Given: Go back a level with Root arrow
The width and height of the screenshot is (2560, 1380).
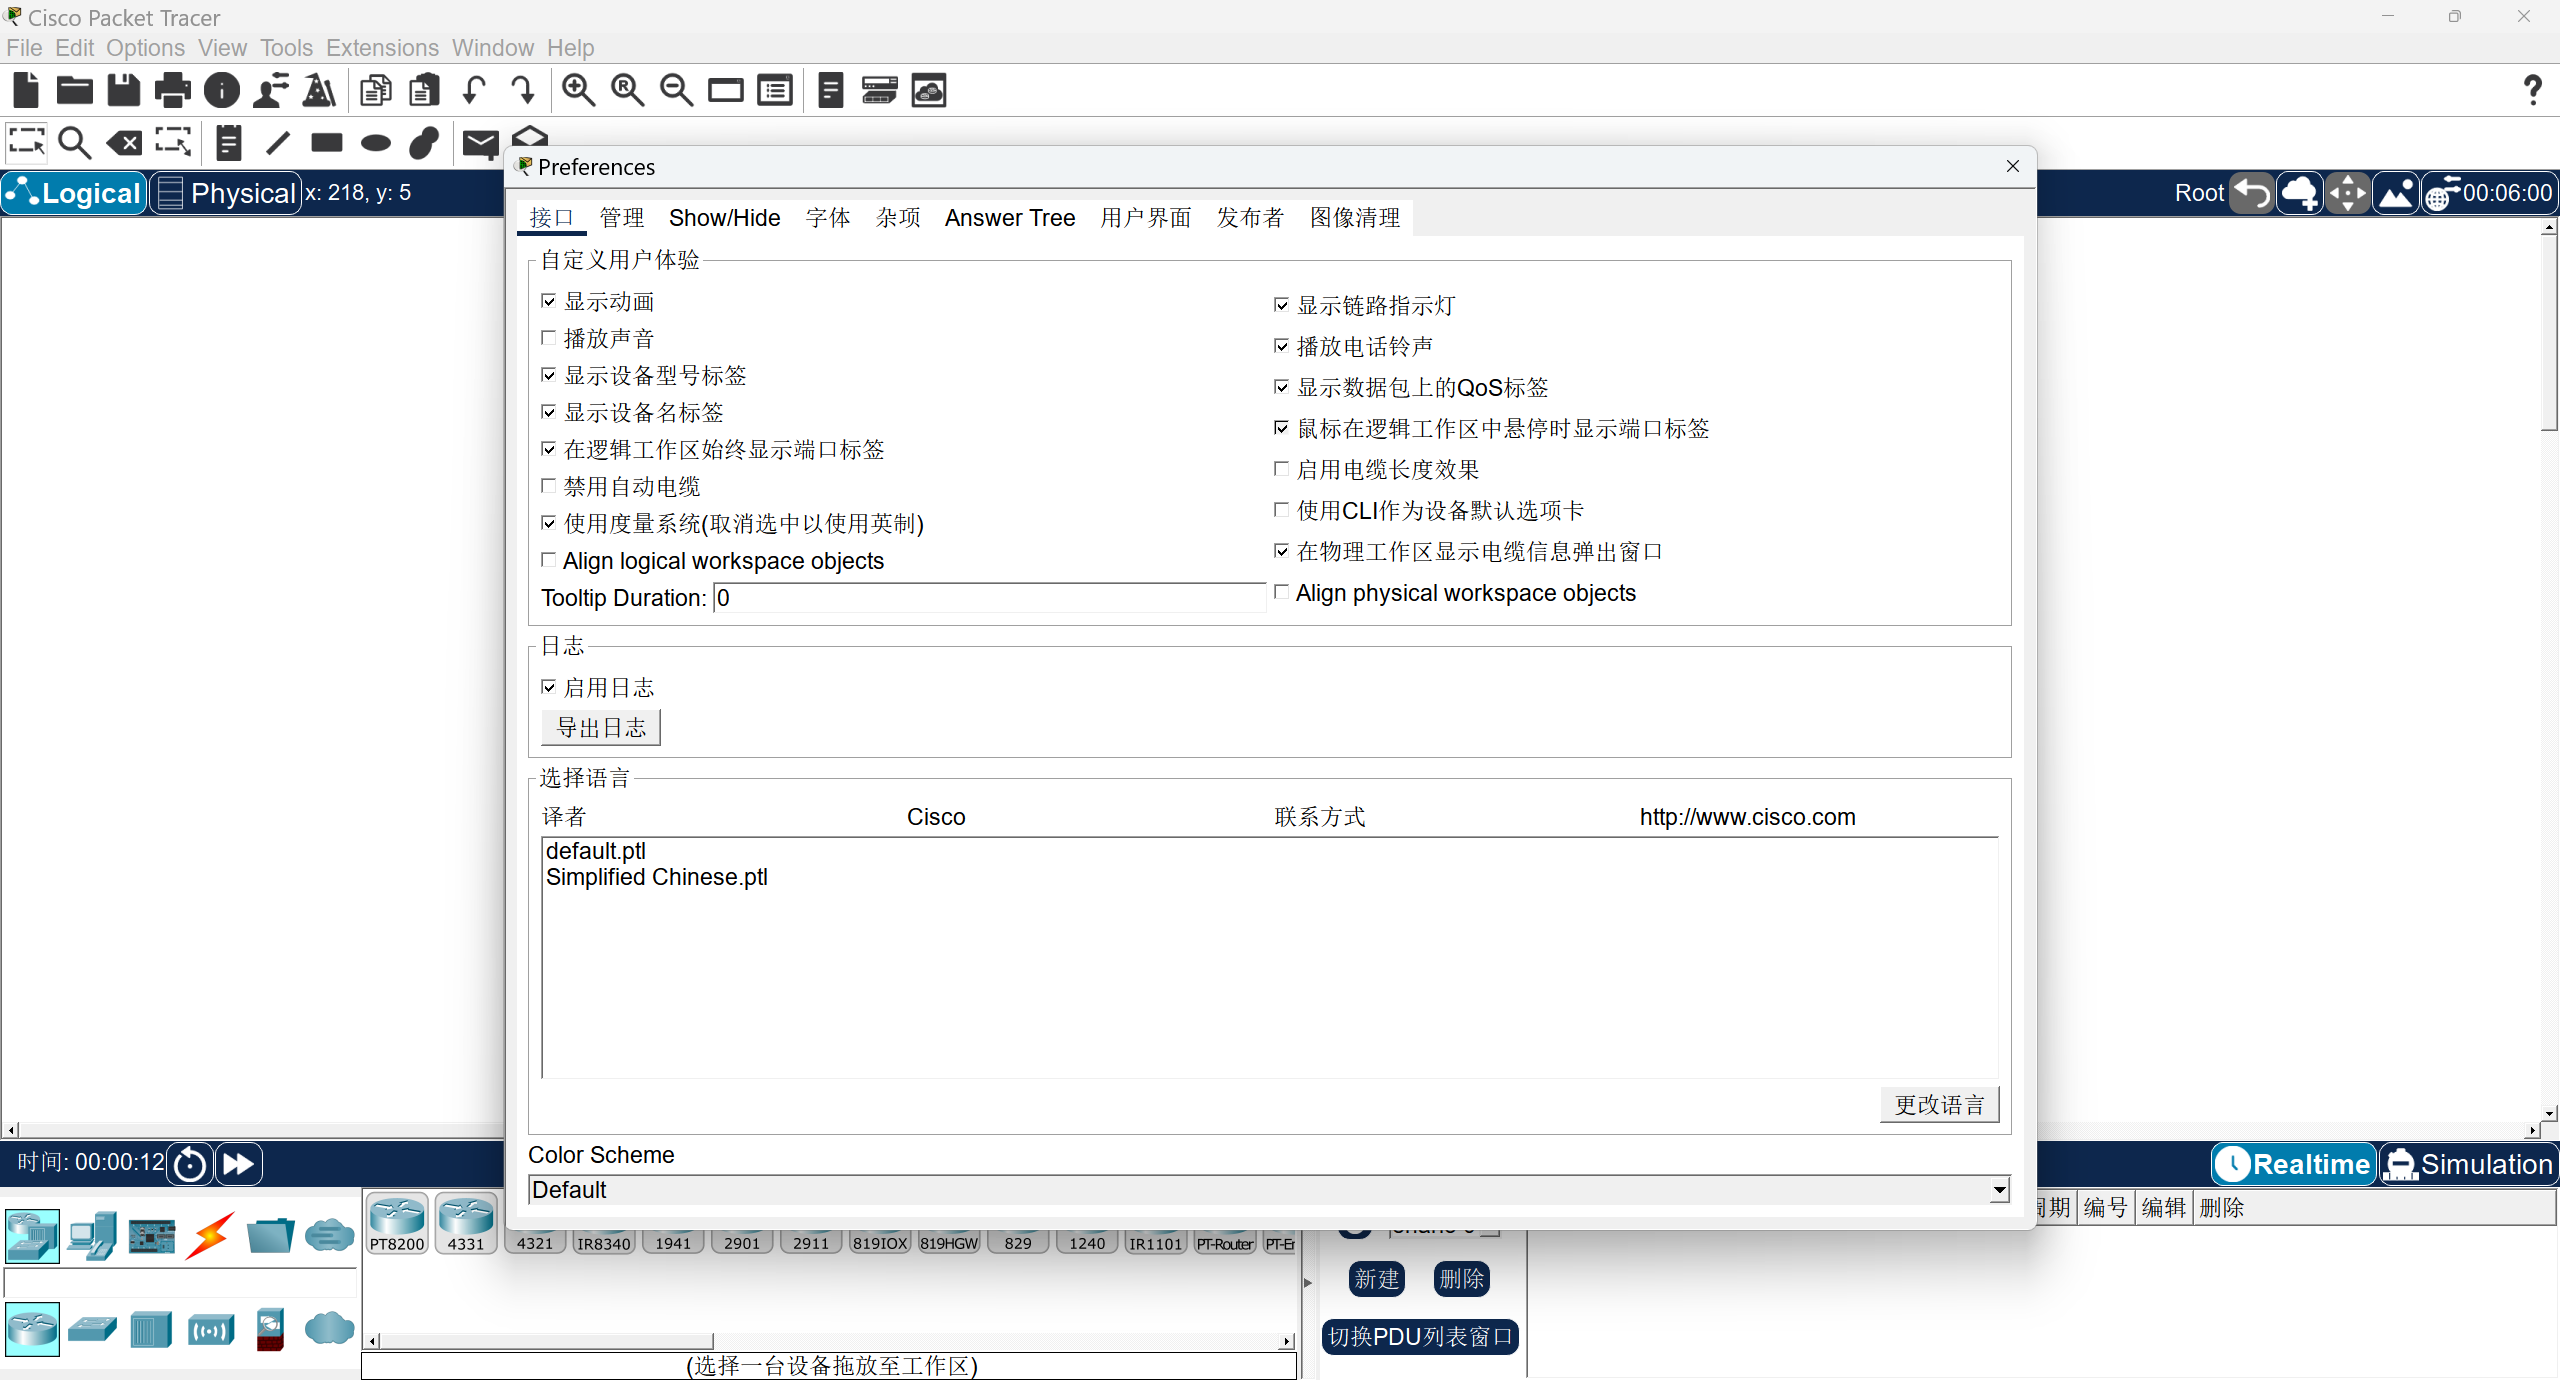Looking at the screenshot, I should [2252, 193].
